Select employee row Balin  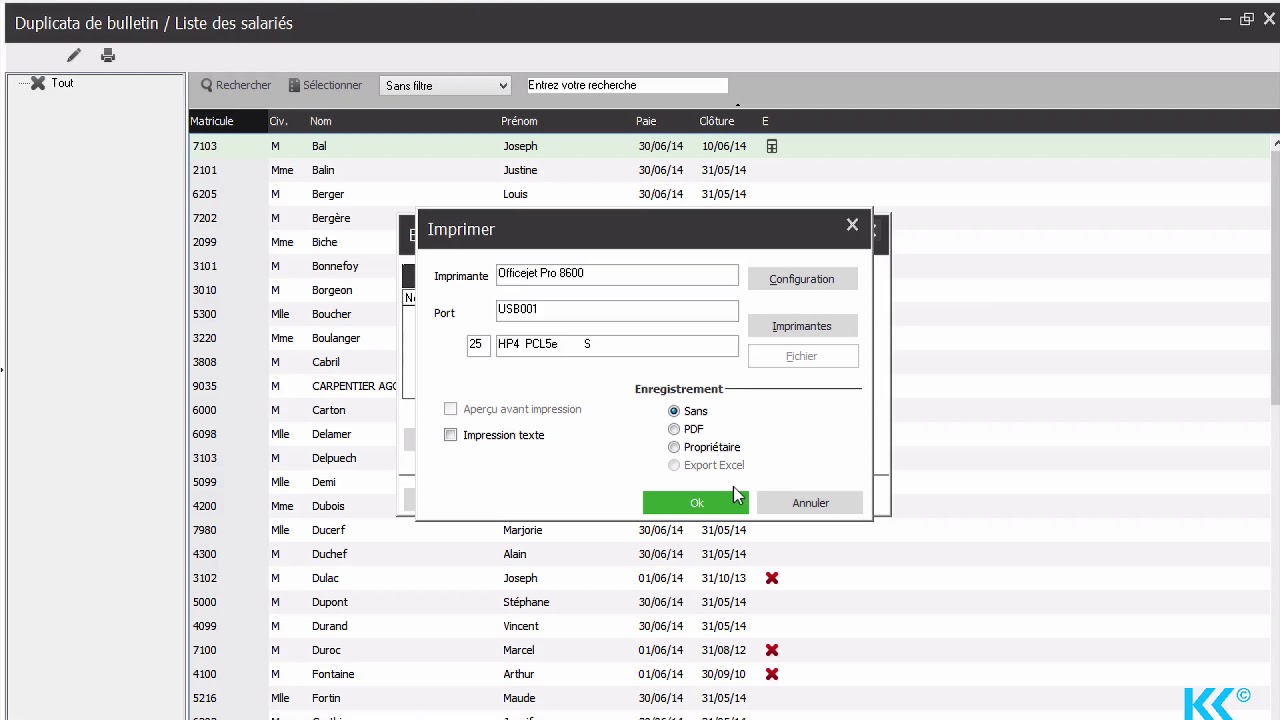pyautogui.click(x=730, y=170)
